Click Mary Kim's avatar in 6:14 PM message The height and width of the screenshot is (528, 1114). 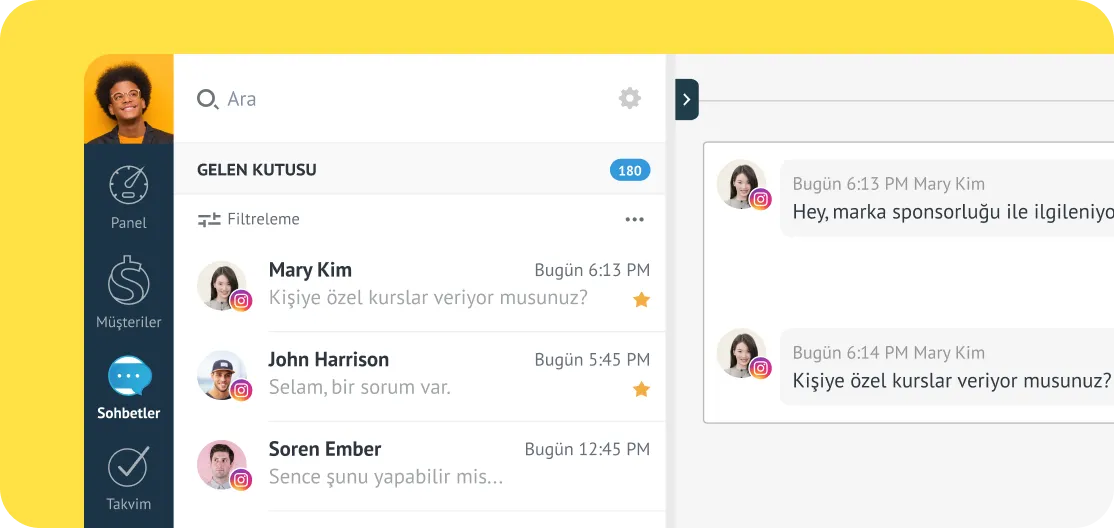[x=741, y=354]
